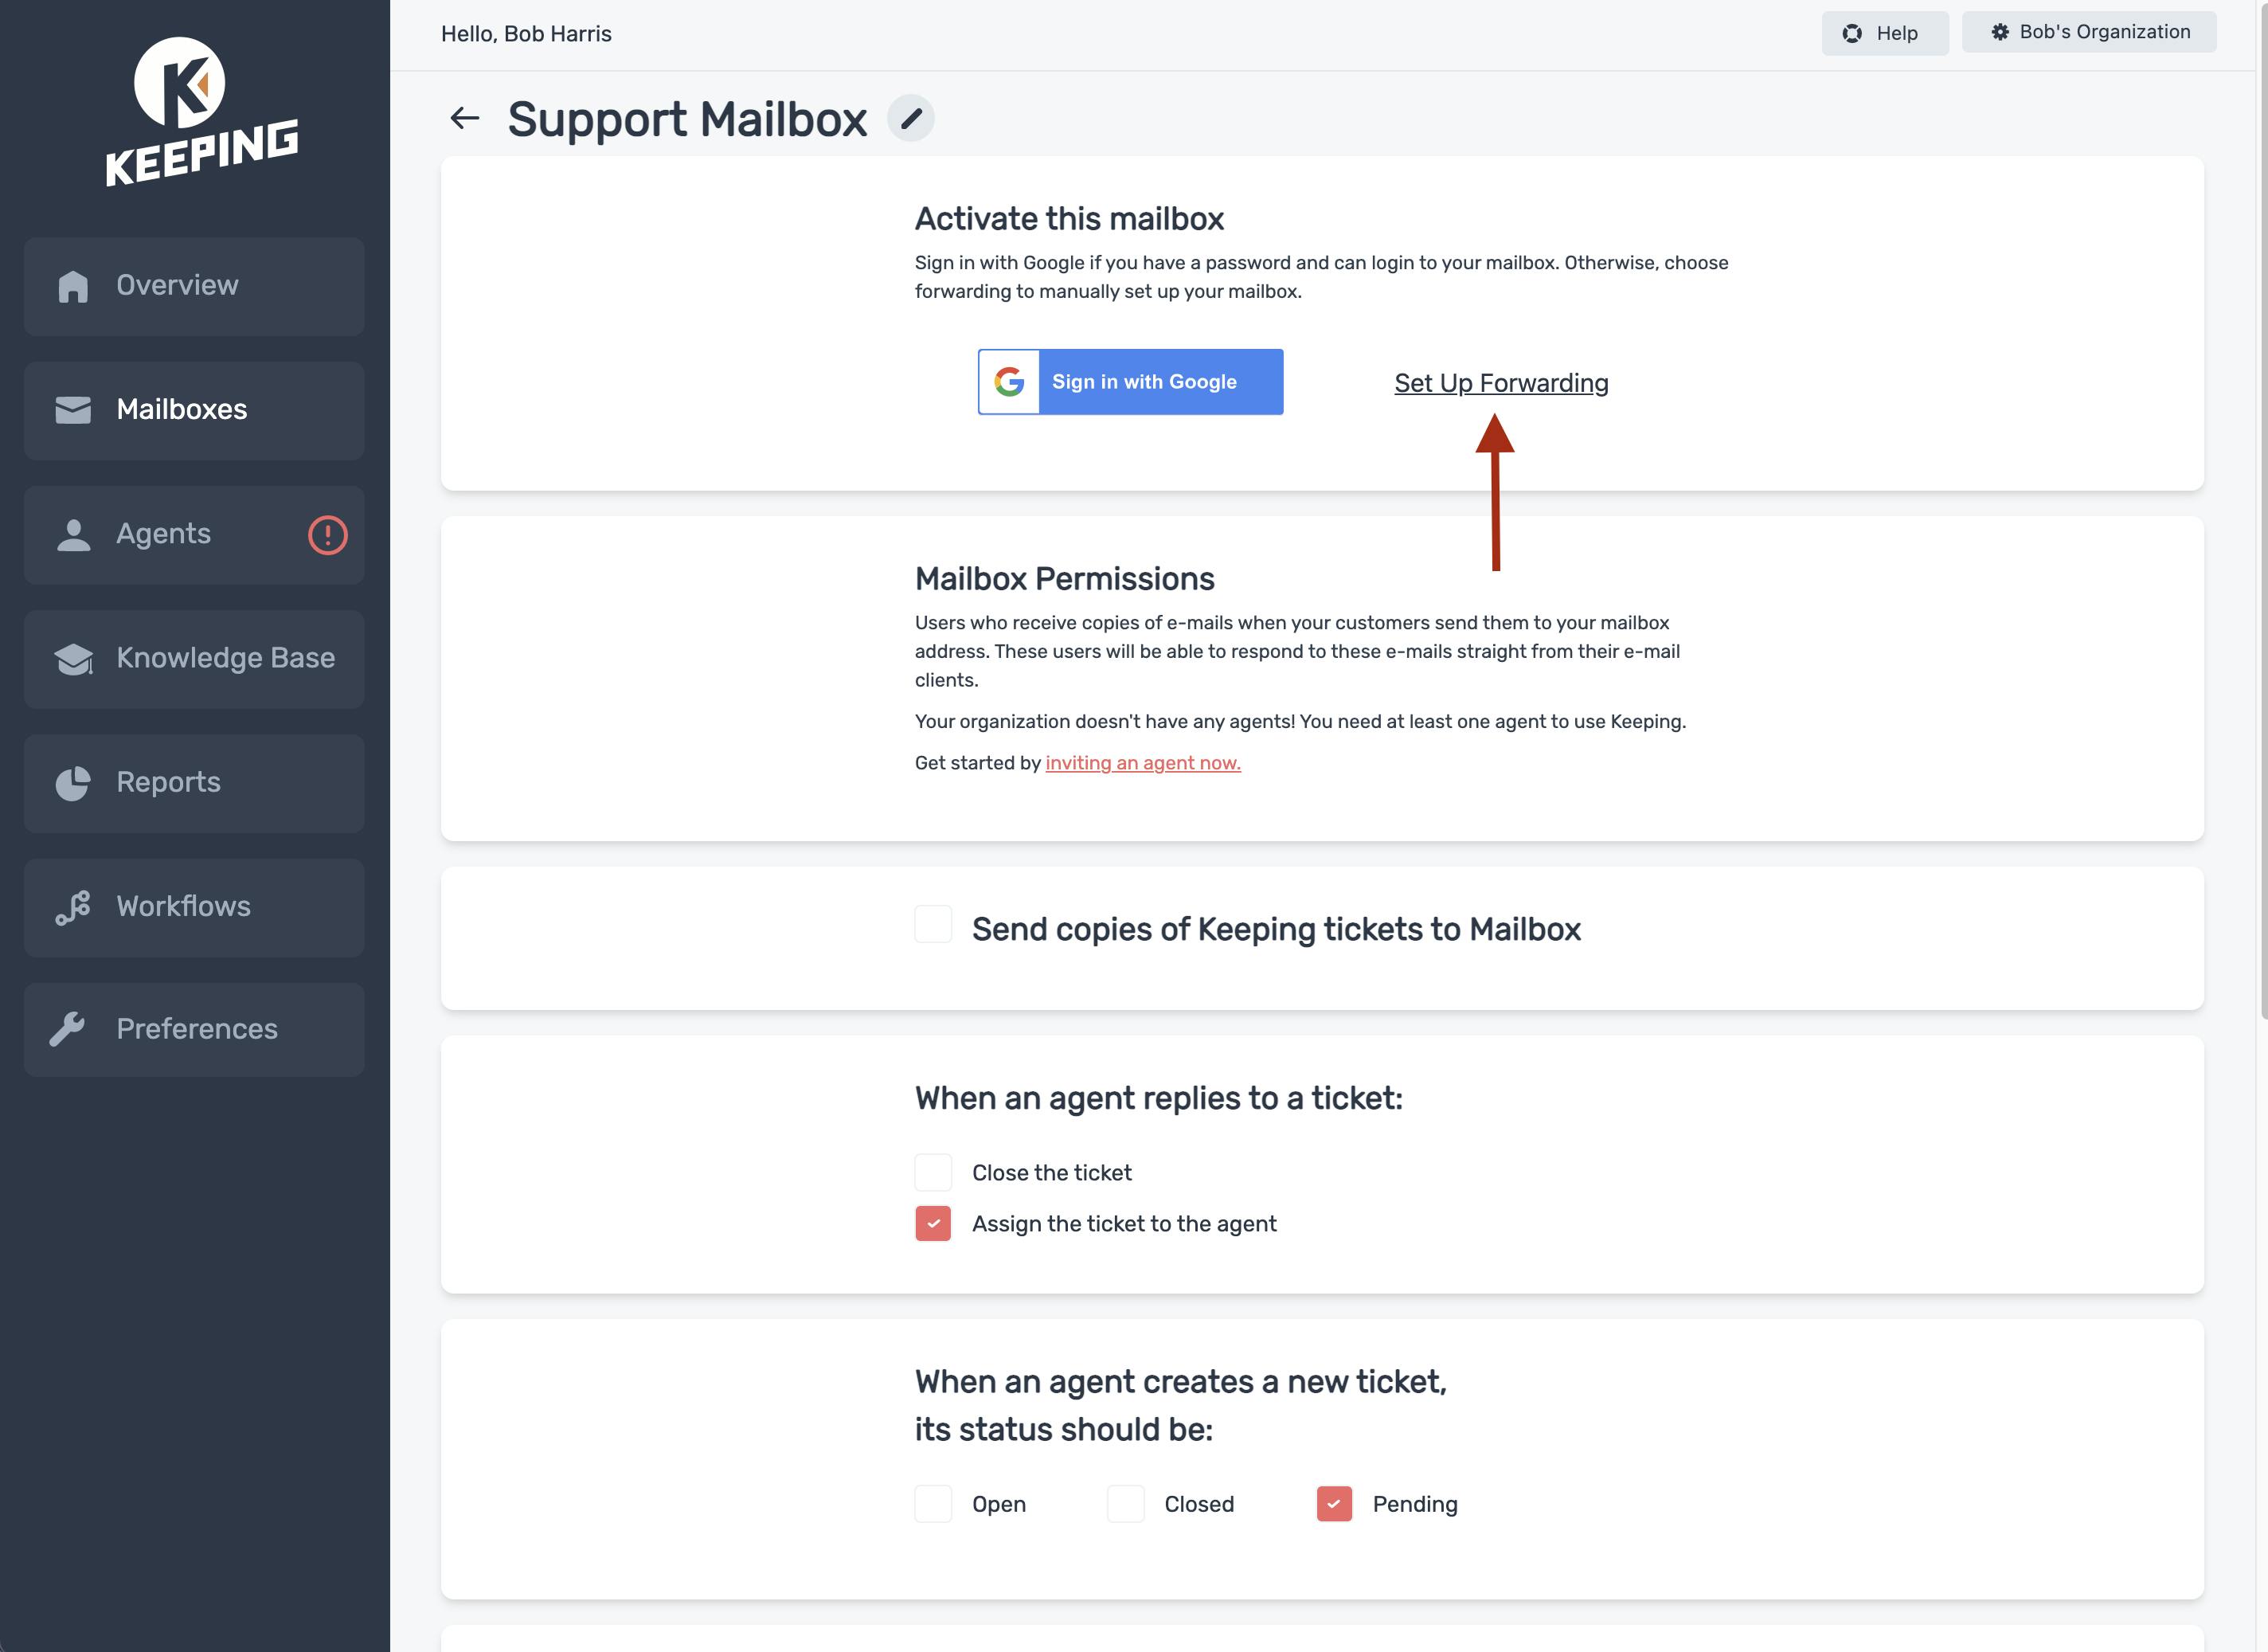Click the inviting an agent now link

[1143, 763]
